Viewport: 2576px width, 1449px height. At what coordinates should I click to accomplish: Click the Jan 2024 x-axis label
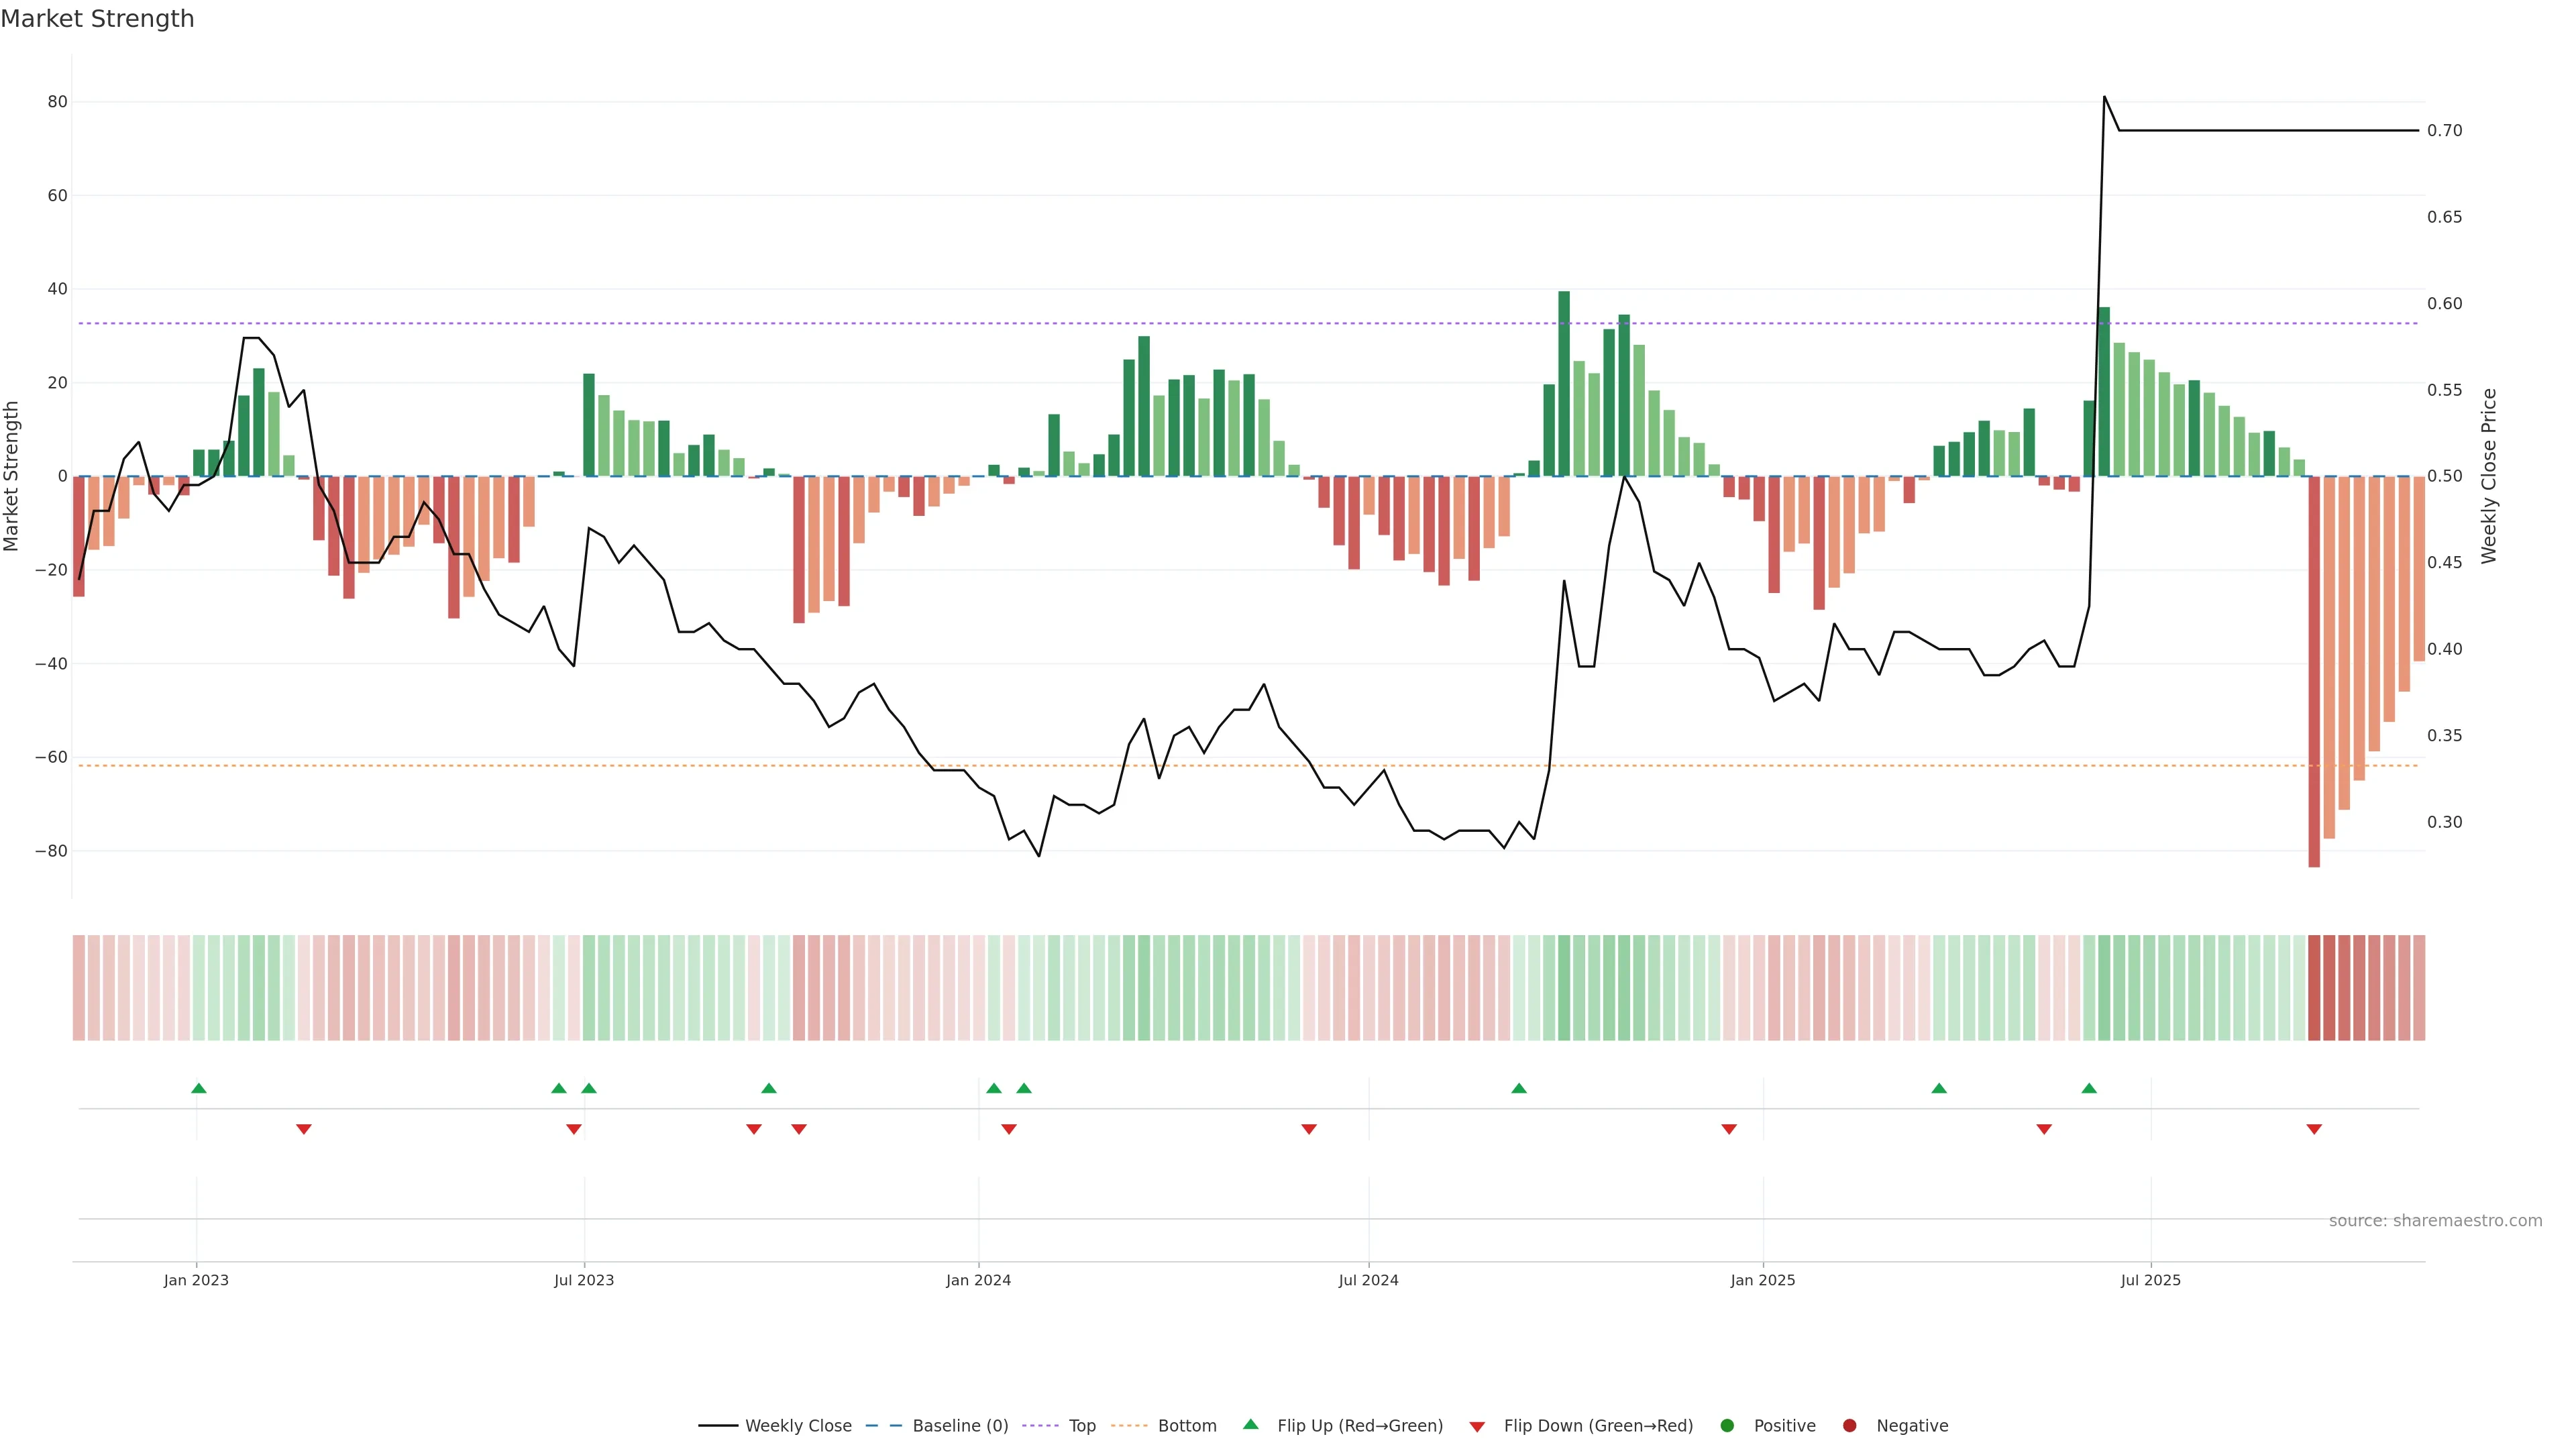[978, 1280]
